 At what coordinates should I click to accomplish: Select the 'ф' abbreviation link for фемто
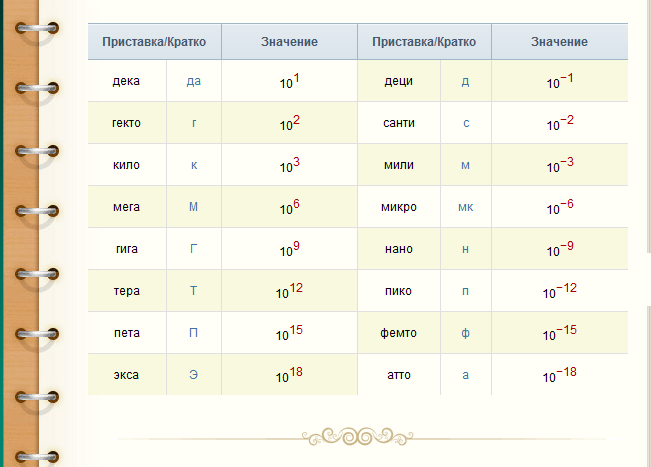[465, 333]
